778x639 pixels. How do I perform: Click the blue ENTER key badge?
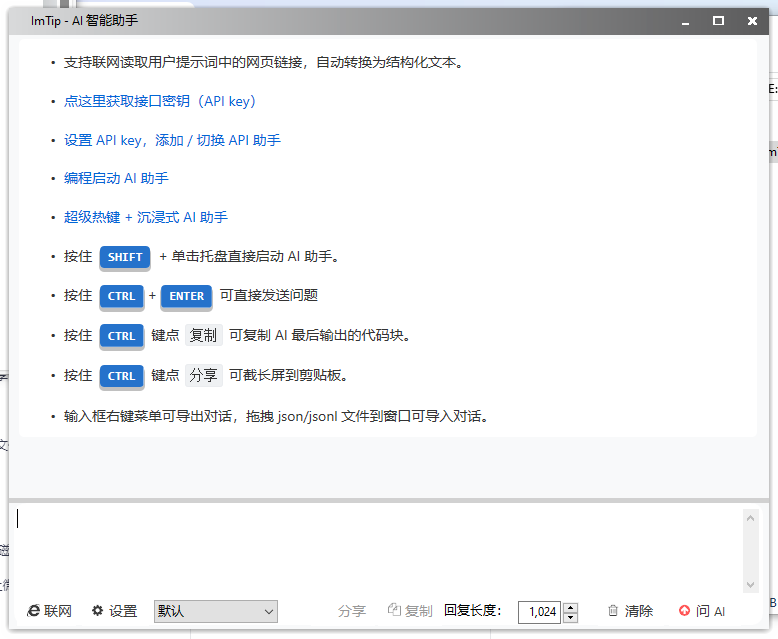(187, 296)
